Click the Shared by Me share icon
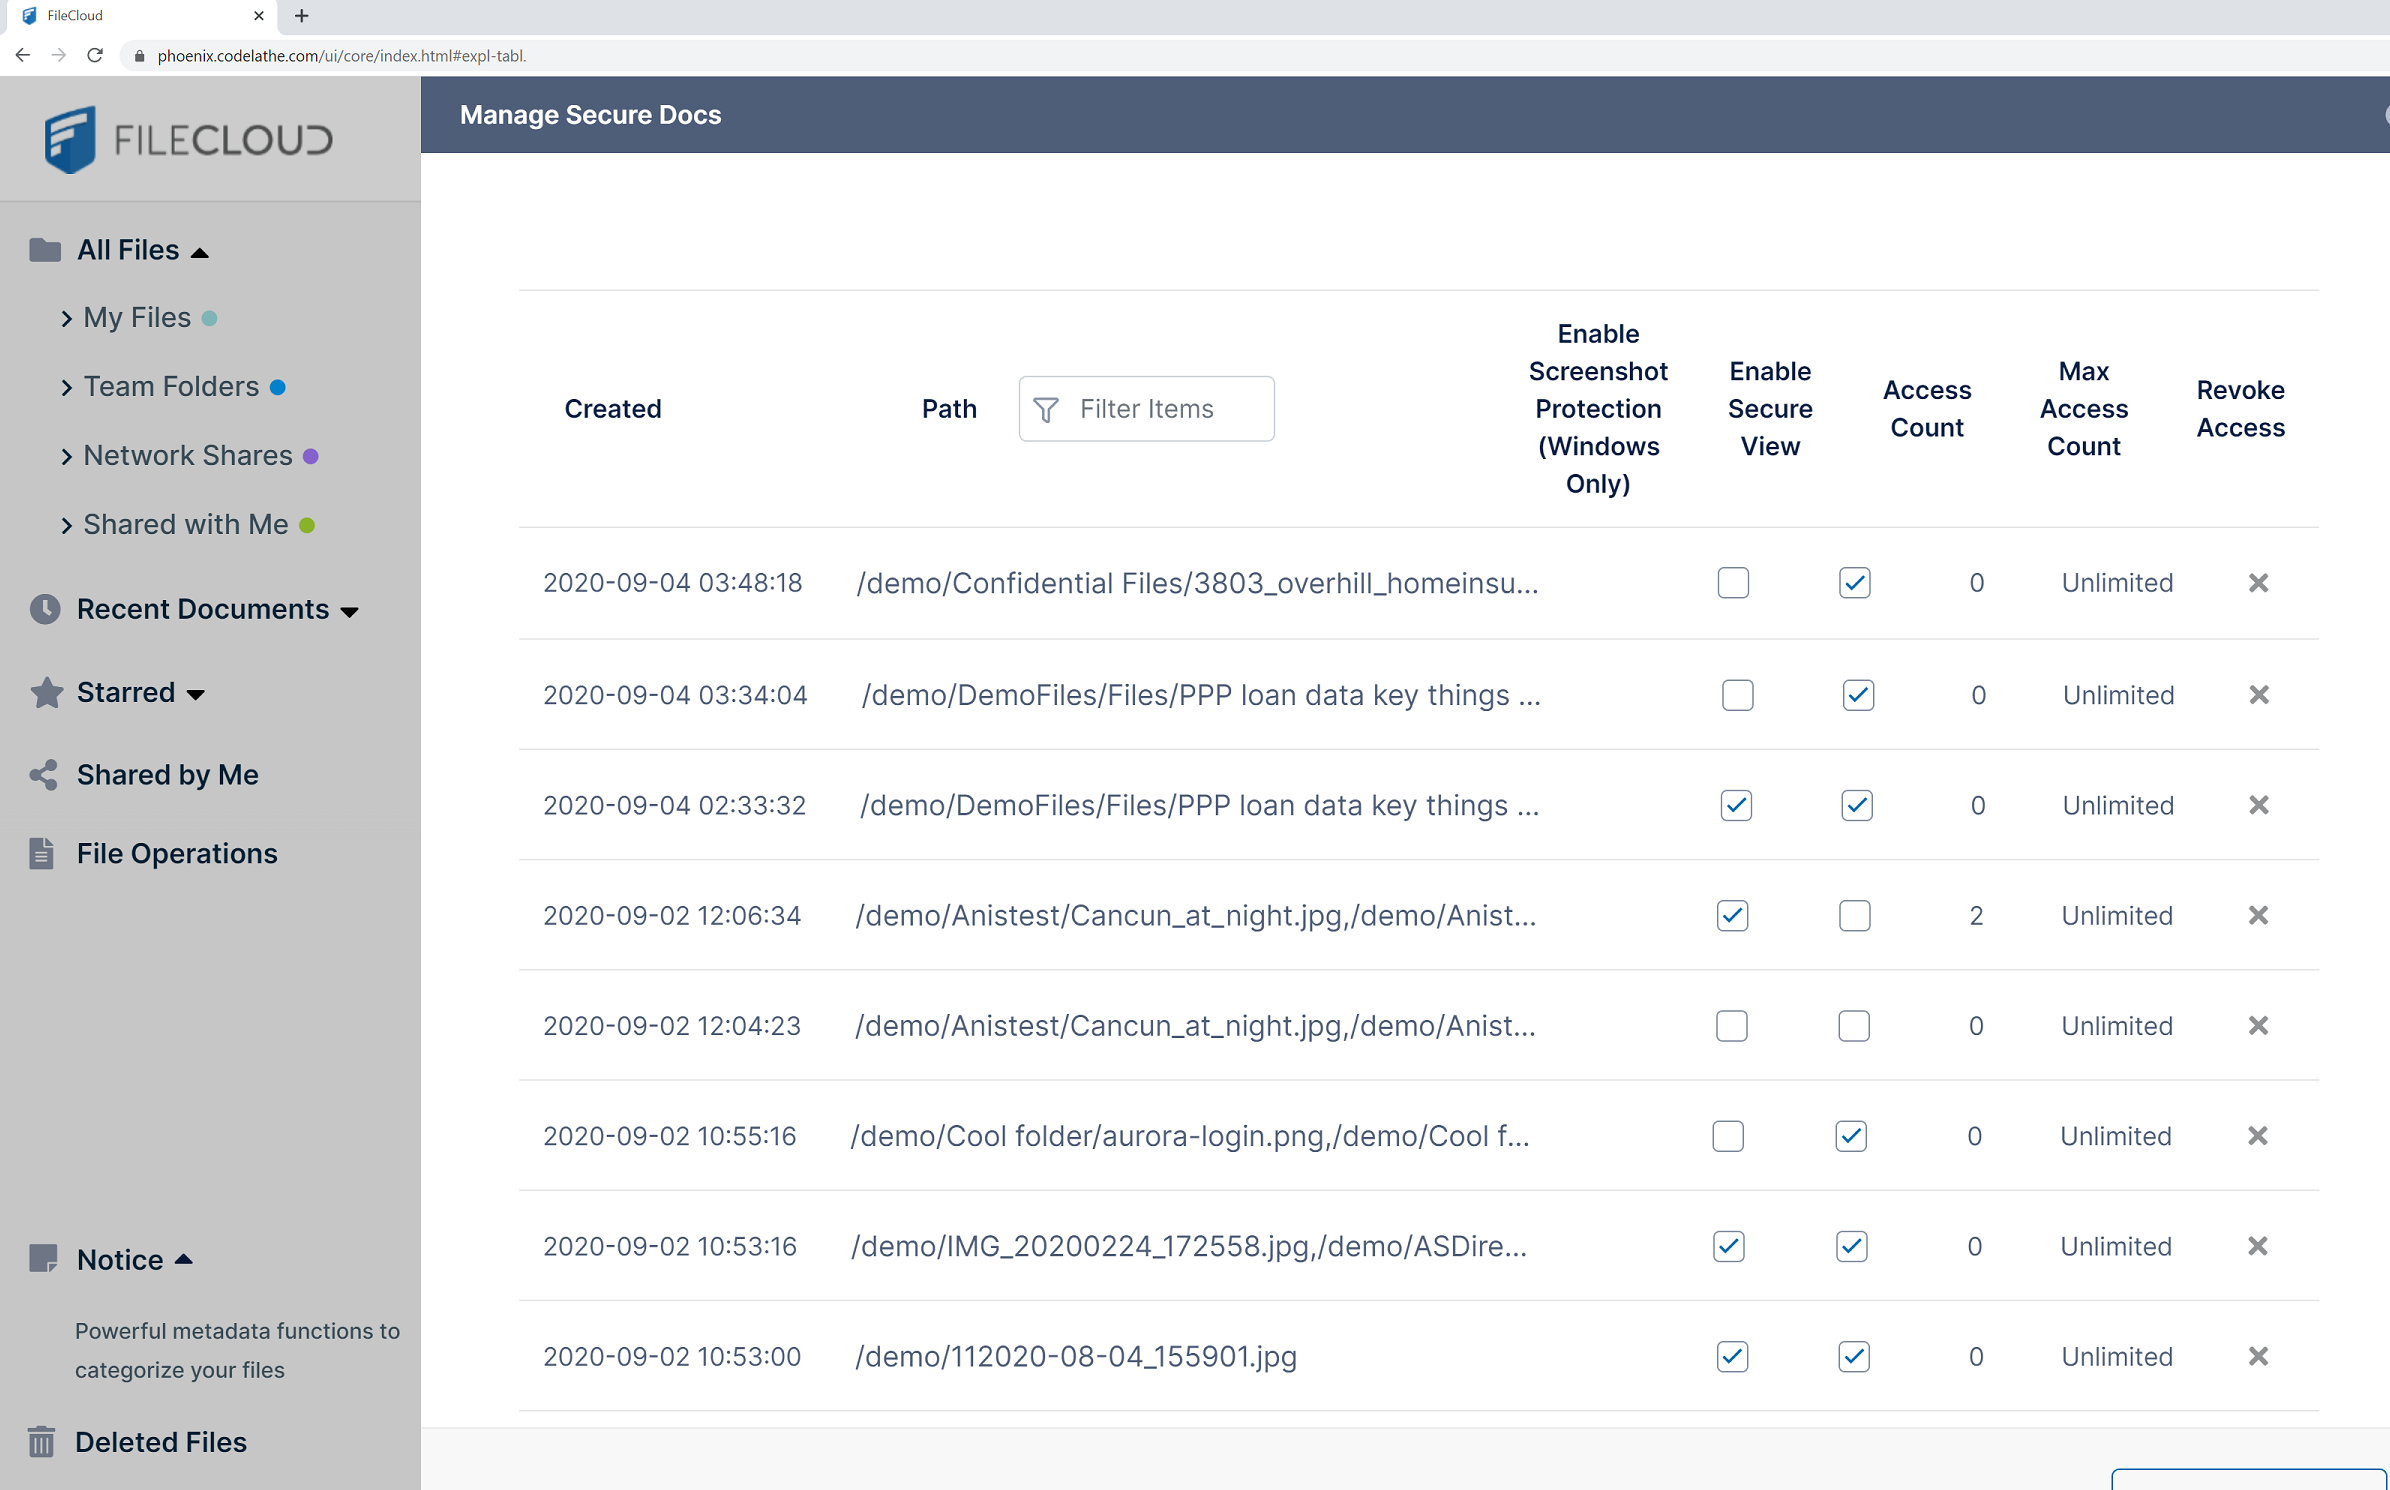The width and height of the screenshot is (2390, 1490). click(44, 775)
